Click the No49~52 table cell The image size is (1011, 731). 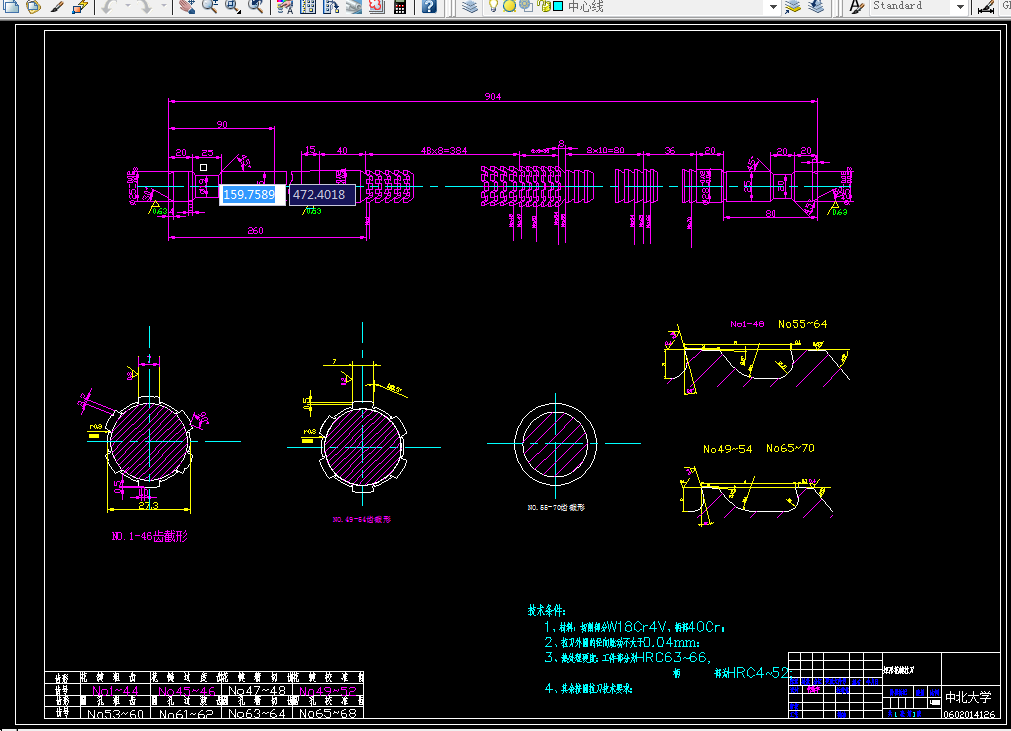point(328,690)
